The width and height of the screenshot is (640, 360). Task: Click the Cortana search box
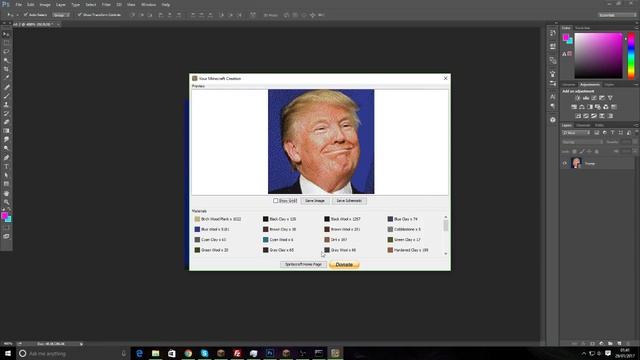[73, 353]
